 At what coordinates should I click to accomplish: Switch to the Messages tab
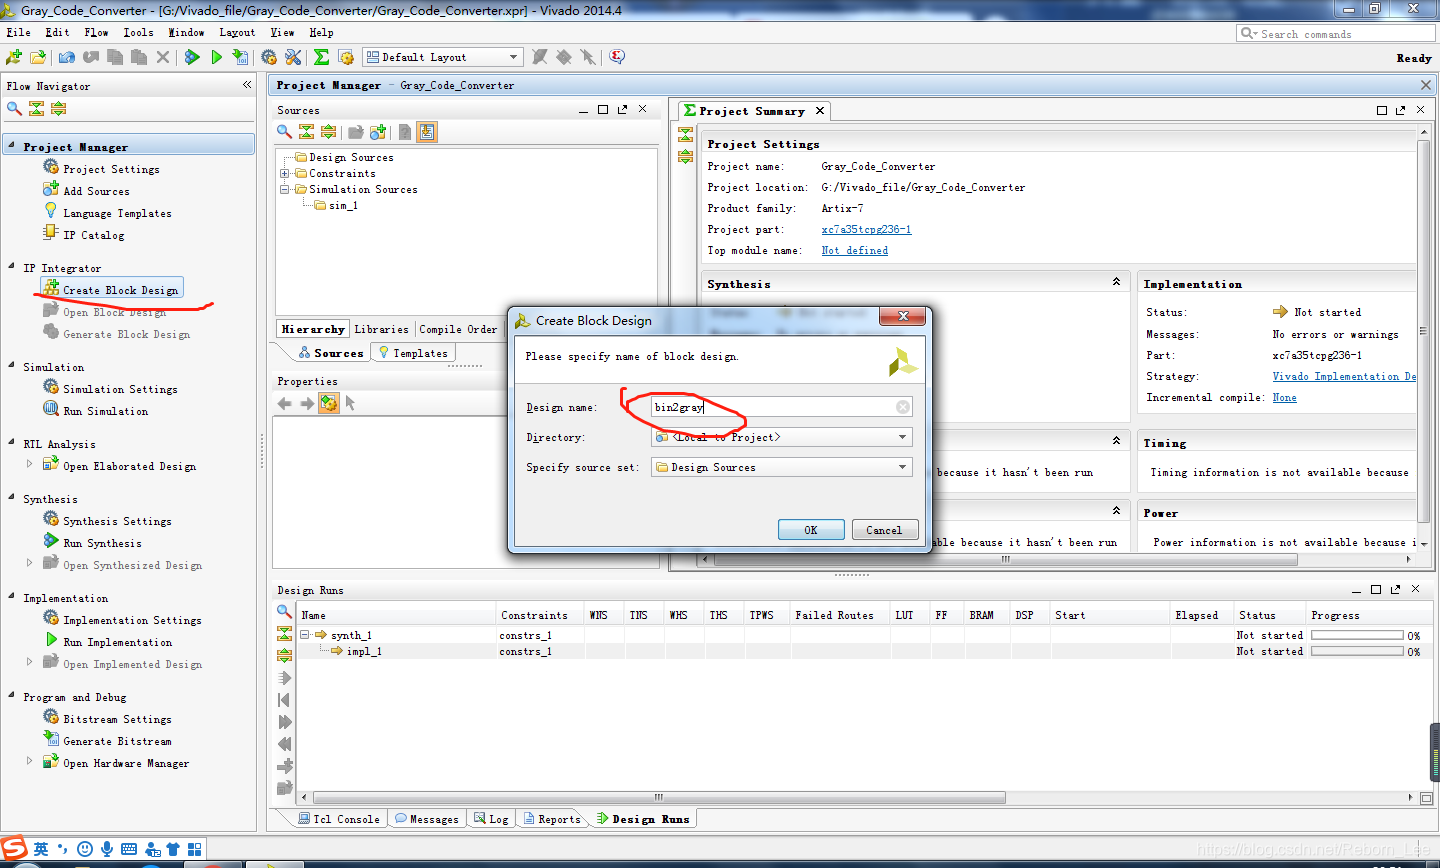(x=426, y=819)
